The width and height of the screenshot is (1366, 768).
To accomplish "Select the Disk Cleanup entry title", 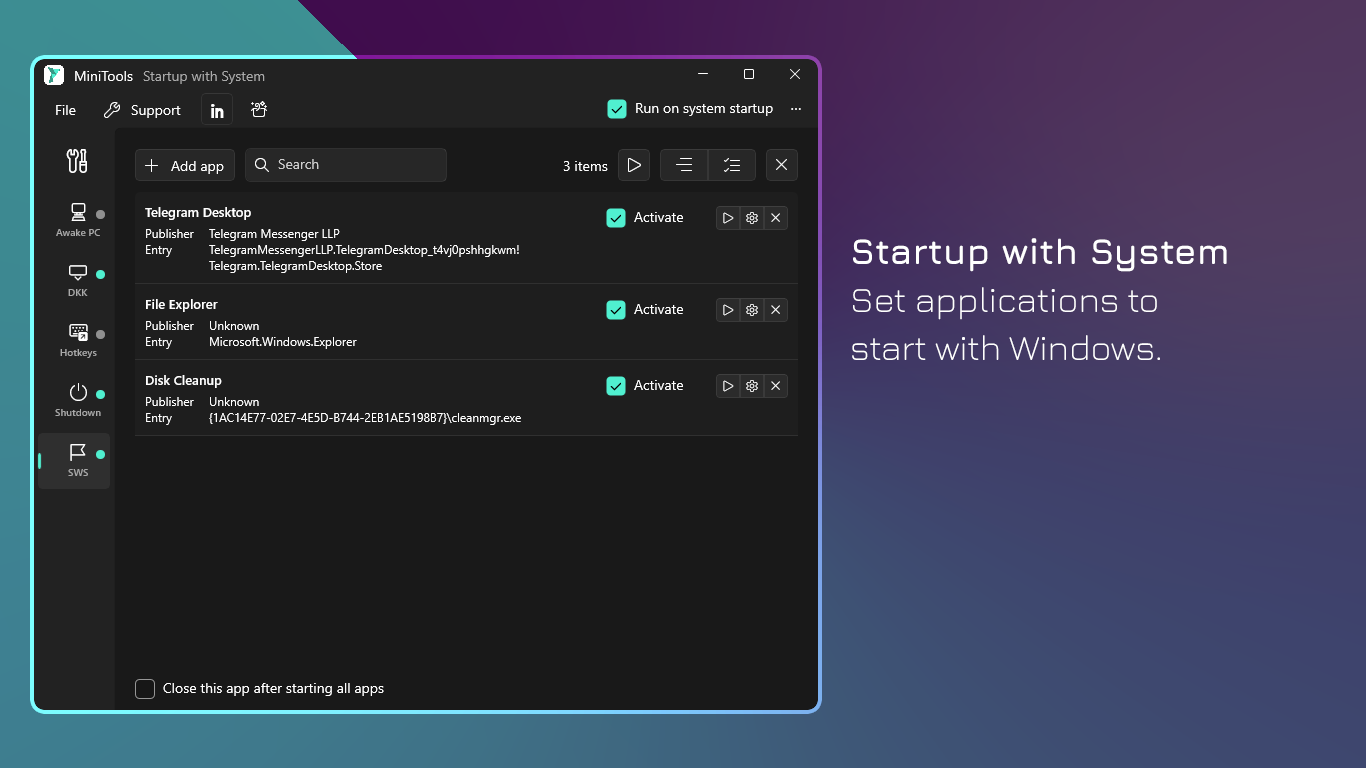I will 183,381.
